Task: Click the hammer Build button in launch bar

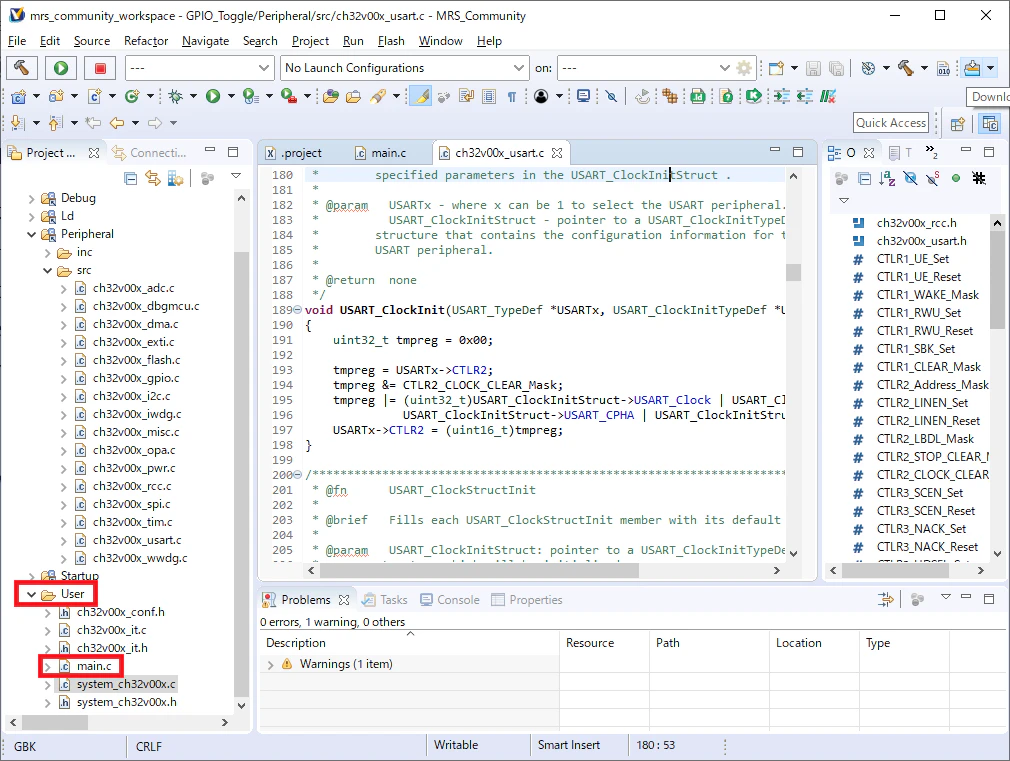Action: (21, 68)
